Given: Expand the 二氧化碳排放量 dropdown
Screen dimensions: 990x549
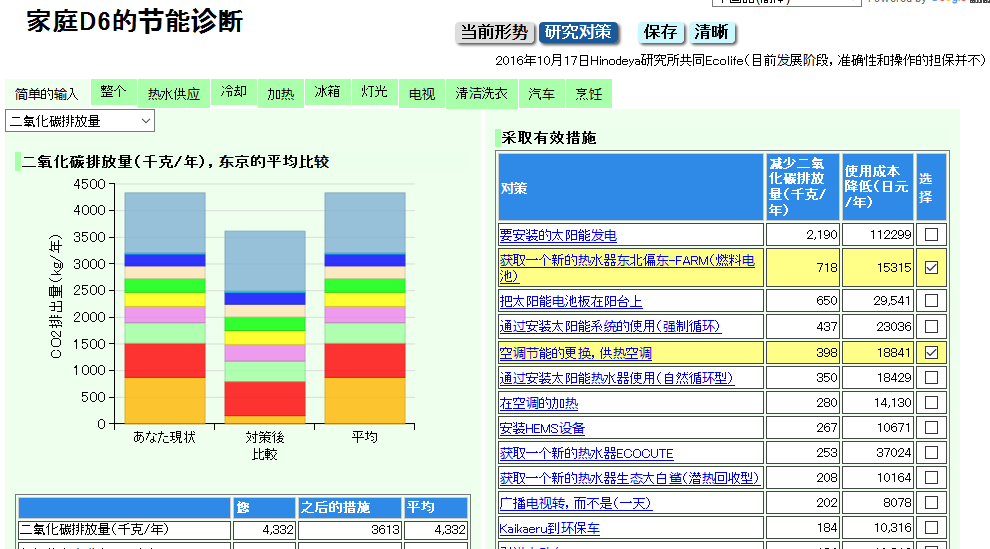Looking at the screenshot, I should pos(80,121).
